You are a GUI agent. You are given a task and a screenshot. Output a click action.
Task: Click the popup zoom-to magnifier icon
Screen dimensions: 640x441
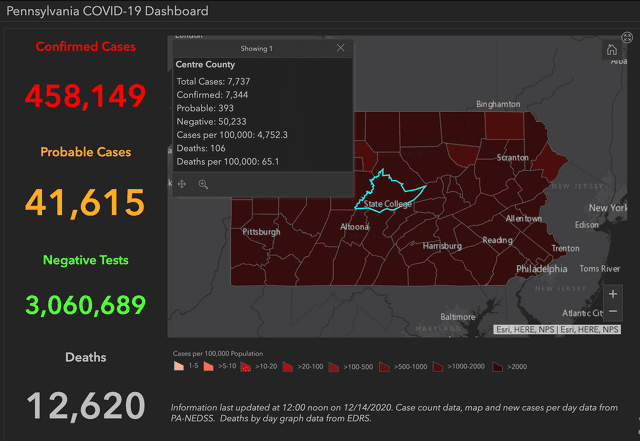(203, 184)
